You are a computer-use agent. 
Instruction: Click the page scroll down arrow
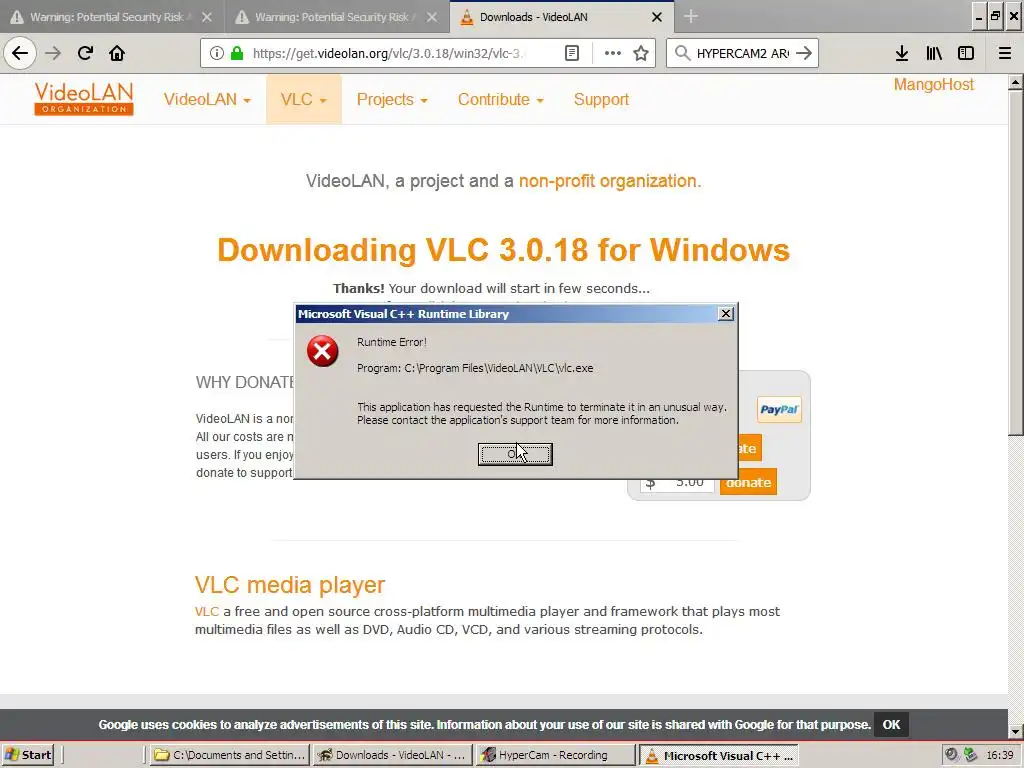pos(1016,731)
